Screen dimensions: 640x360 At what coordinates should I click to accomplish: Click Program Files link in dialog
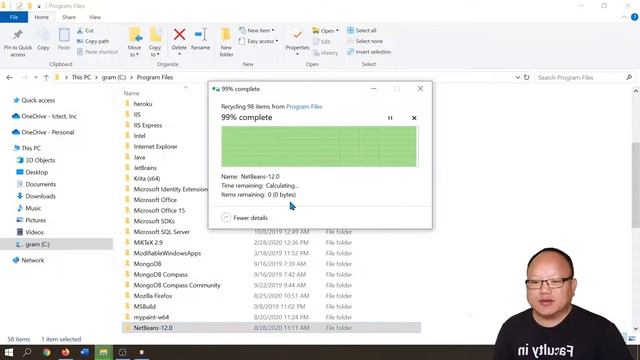coord(304,107)
